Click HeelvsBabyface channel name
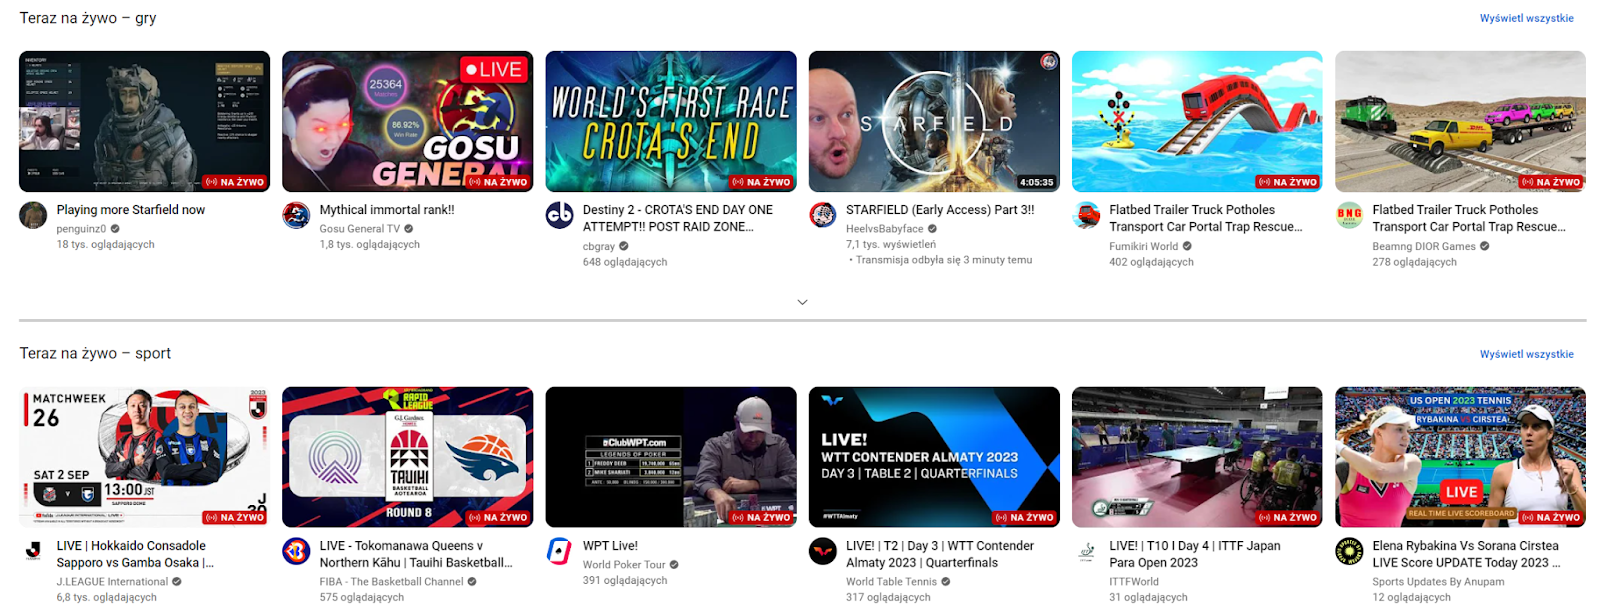Viewport: 1600px width, 616px height. 885,229
